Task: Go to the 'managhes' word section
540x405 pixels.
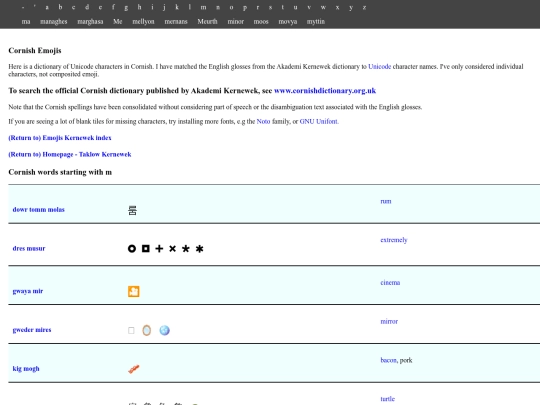Action: point(54,21)
